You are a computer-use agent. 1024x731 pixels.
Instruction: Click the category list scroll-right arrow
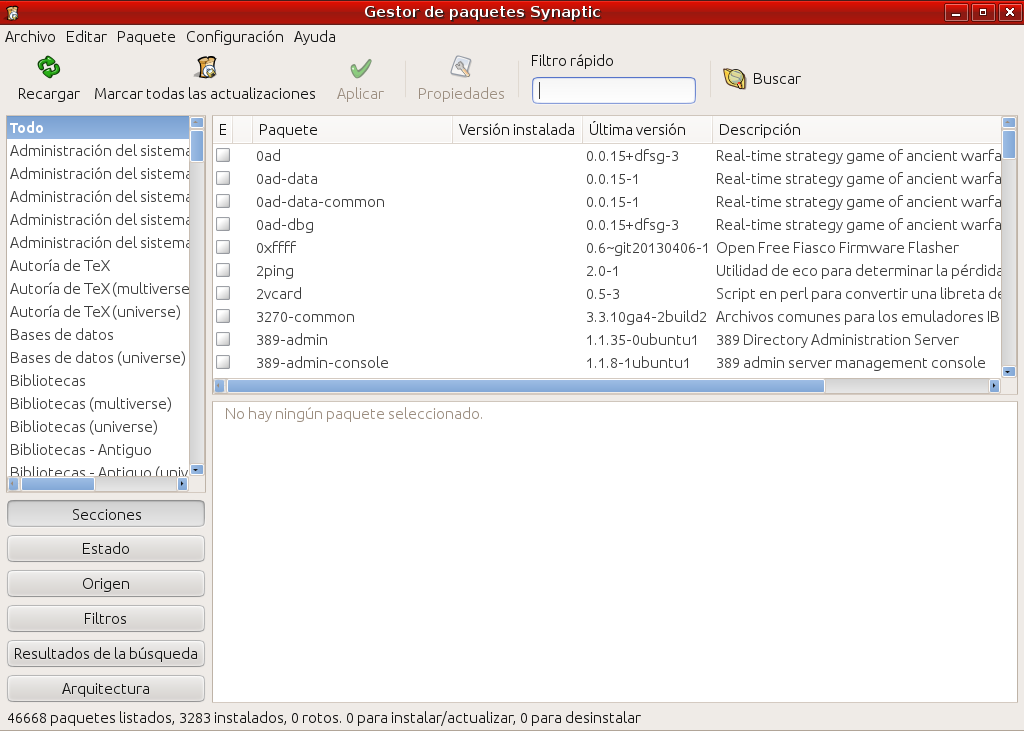click(182, 484)
